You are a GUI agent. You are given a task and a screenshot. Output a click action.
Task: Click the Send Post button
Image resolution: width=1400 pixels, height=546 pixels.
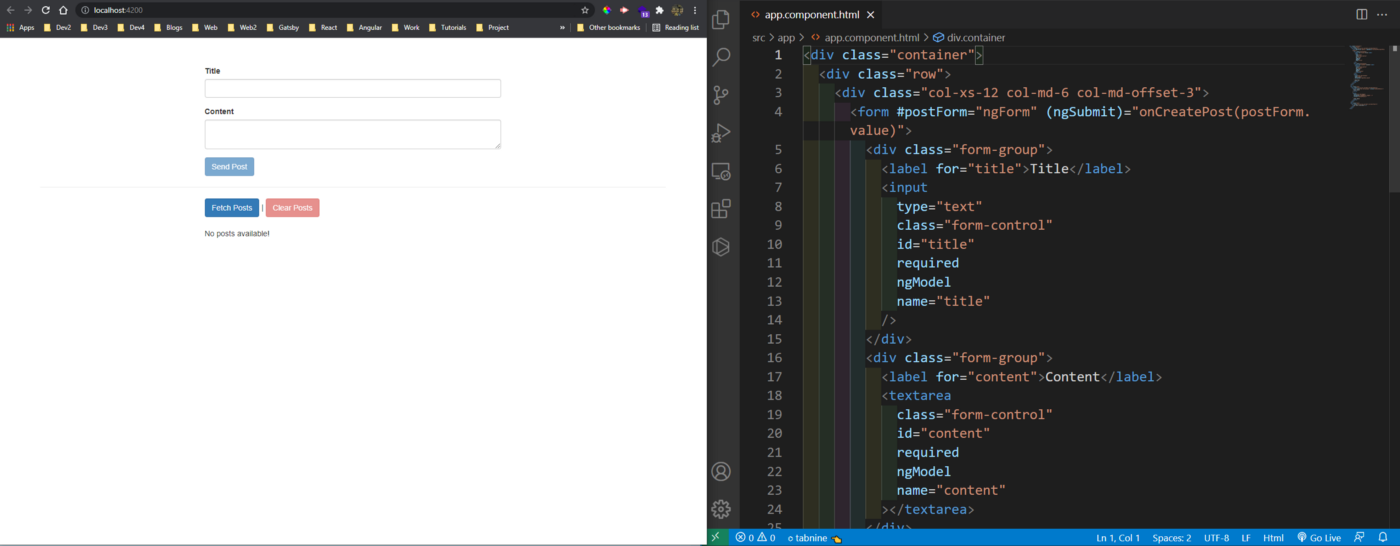pos(229,167)
